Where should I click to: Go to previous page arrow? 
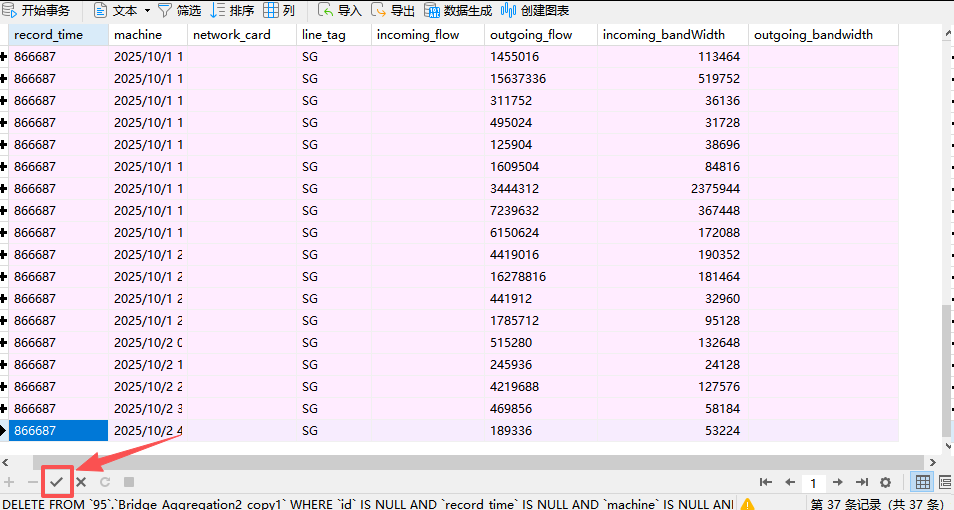[x=790, y=482]
